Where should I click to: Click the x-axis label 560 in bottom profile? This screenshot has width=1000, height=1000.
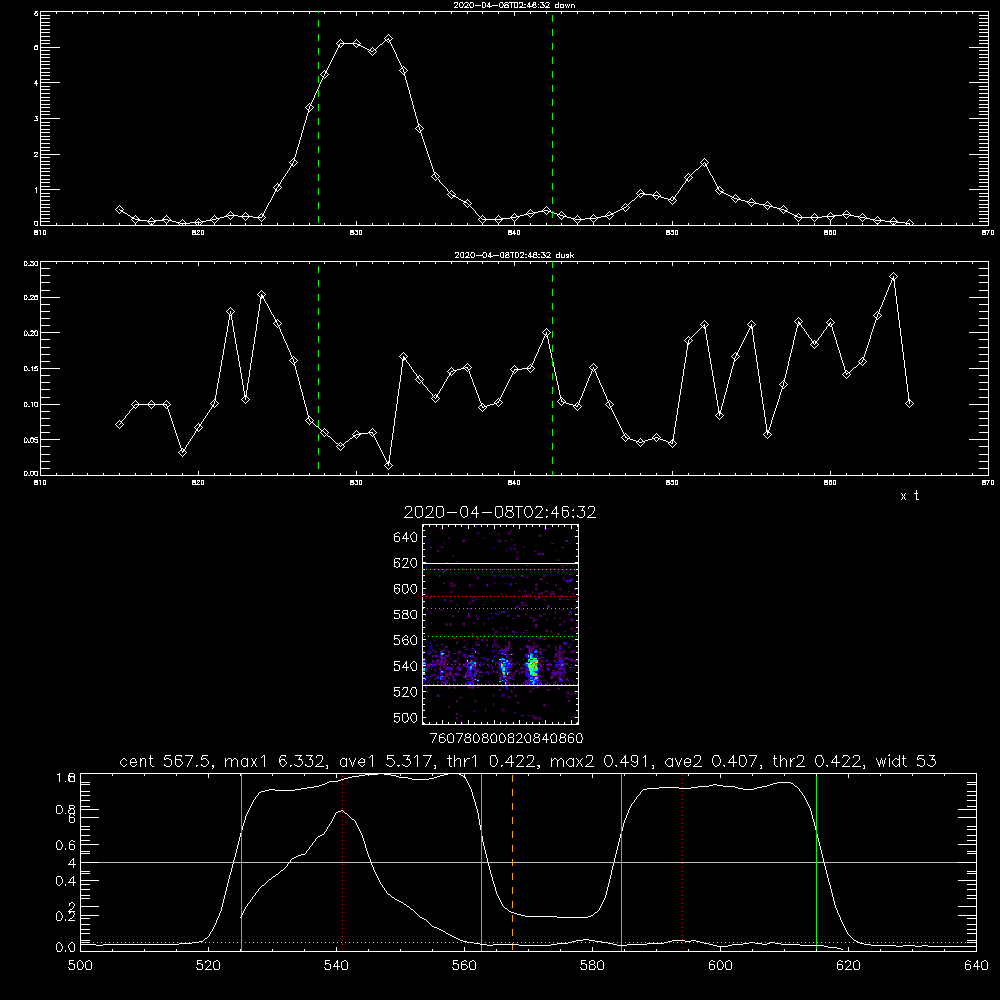[464, 966]
